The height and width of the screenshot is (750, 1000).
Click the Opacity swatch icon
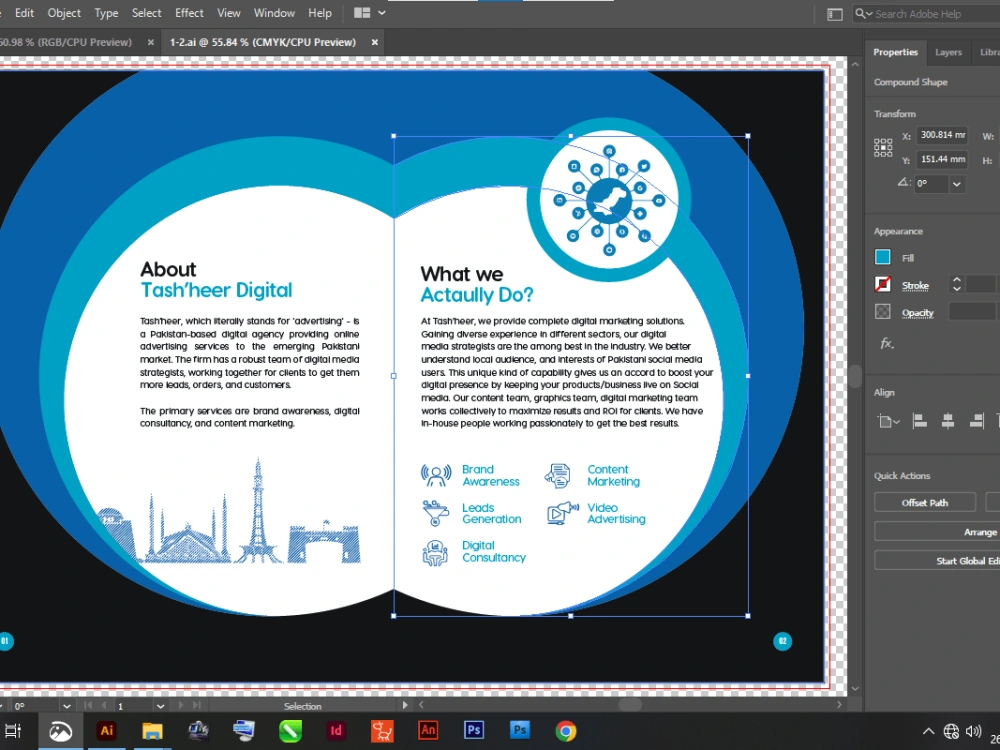[883, 312]
